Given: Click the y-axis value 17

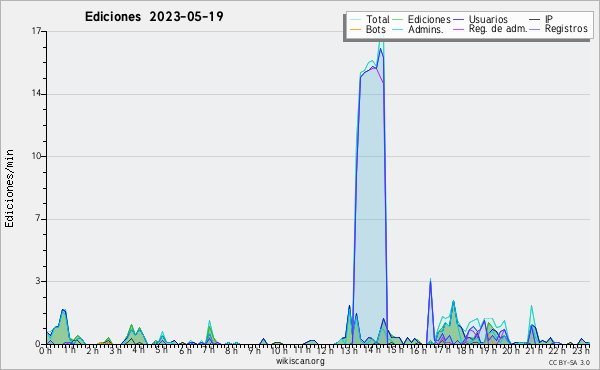Looking at the screenshot, I should pyautogui.click(x=36, y=31).
